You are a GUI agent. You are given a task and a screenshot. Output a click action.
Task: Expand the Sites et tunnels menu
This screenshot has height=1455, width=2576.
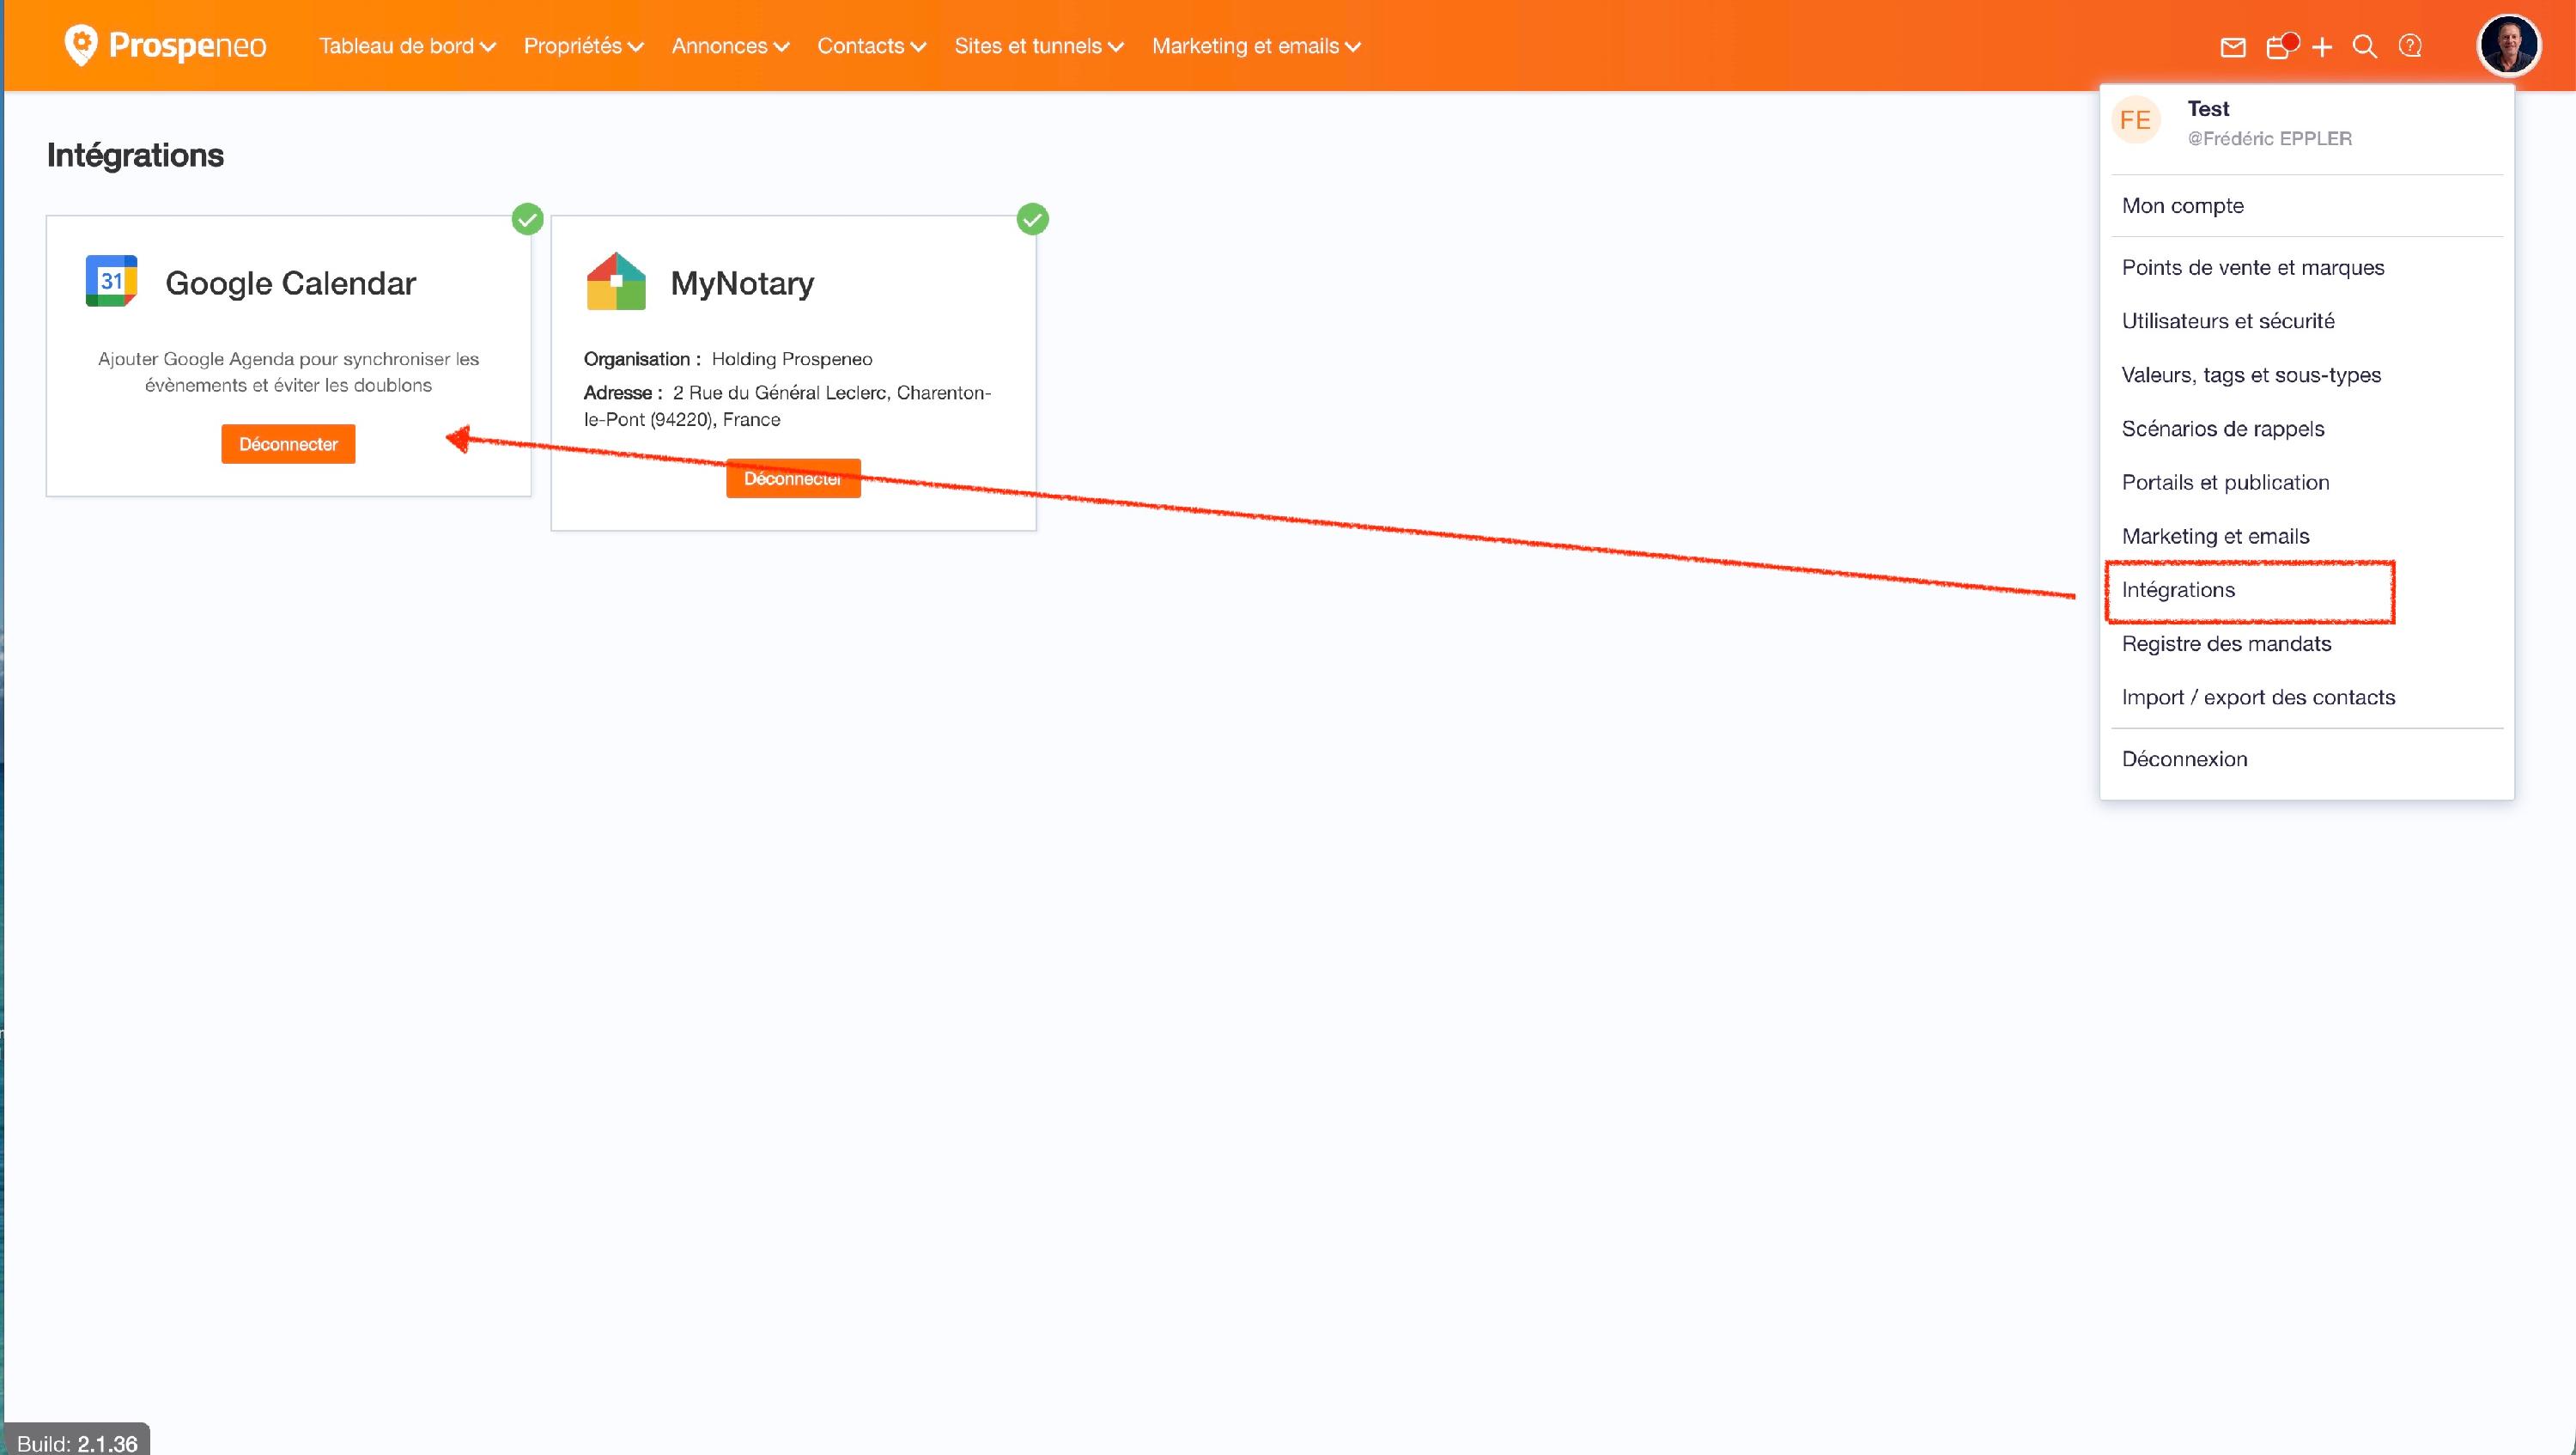click(x=1040, y=46)
